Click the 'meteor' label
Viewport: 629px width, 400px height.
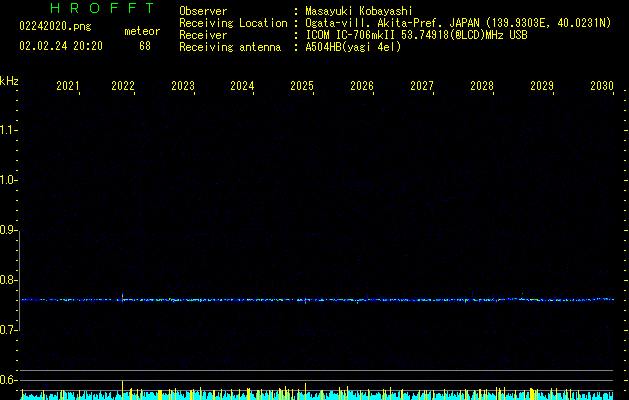142,31
